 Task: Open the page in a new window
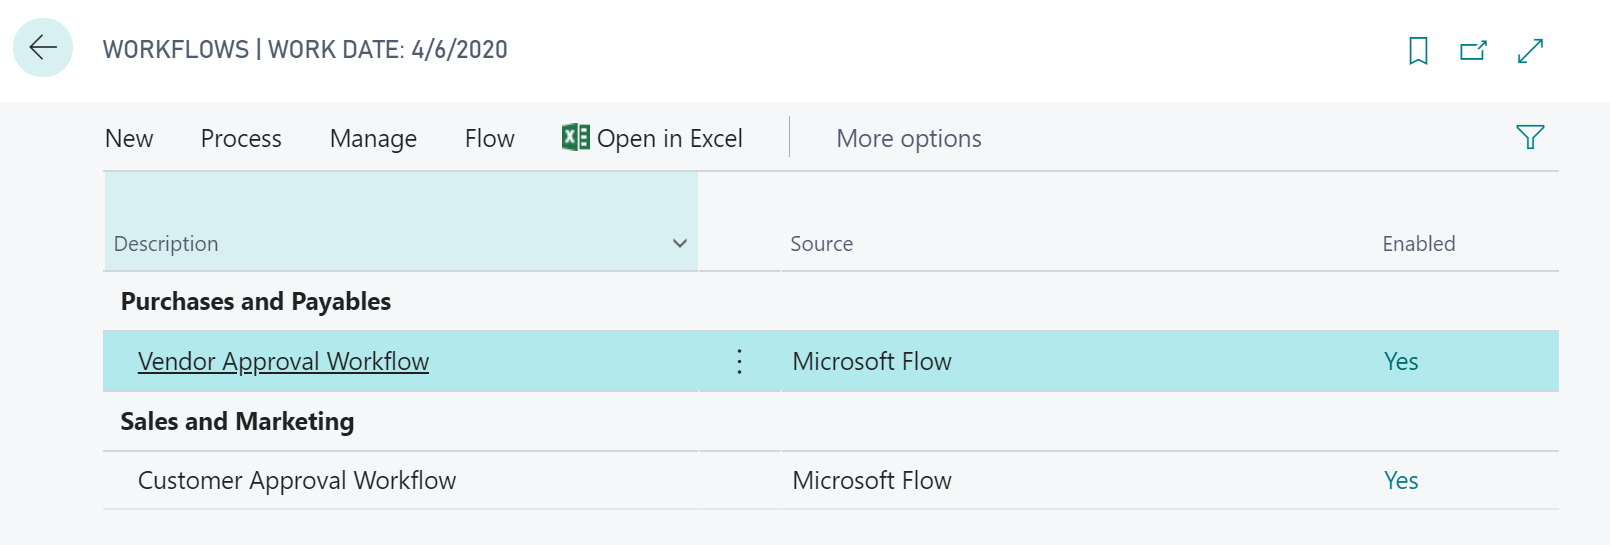(x=1473, y=50)
